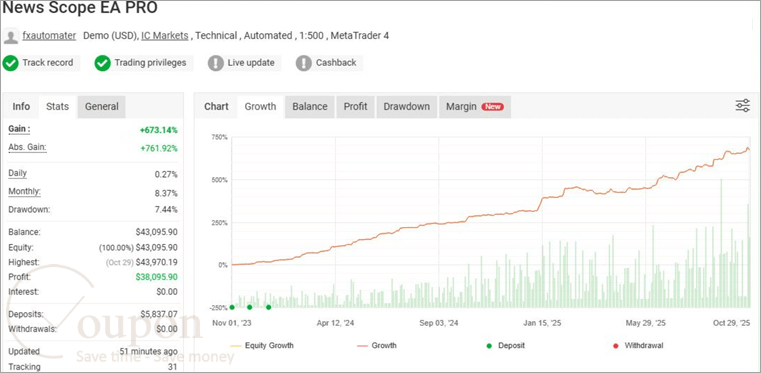Screen dimensions: 761x373
Task: Click the Cashback badge label
Action: click(x=336, y=63)
